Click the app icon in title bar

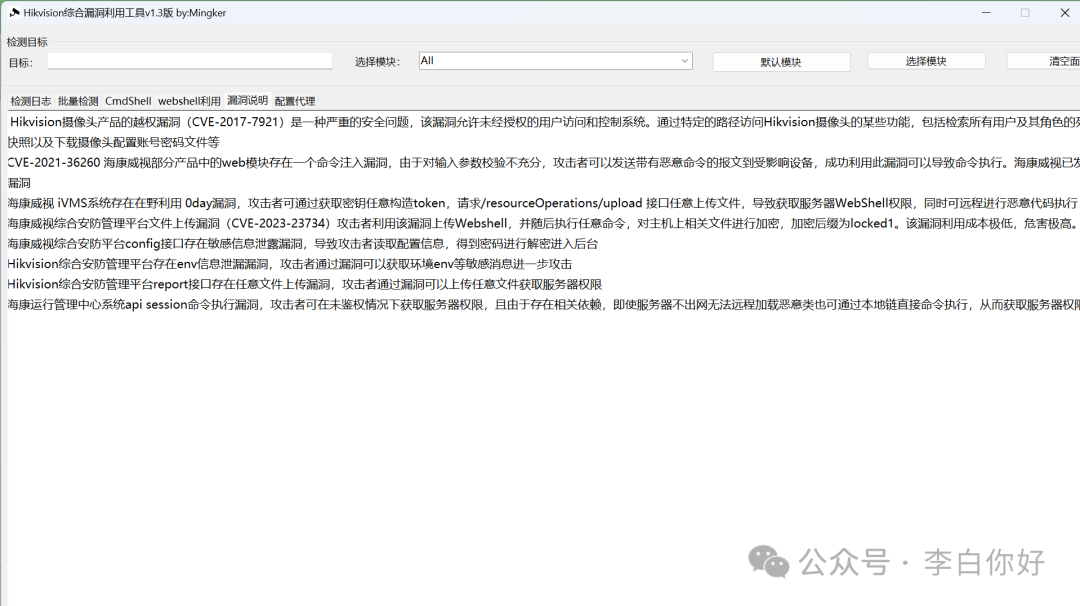(x=14, y=13)
